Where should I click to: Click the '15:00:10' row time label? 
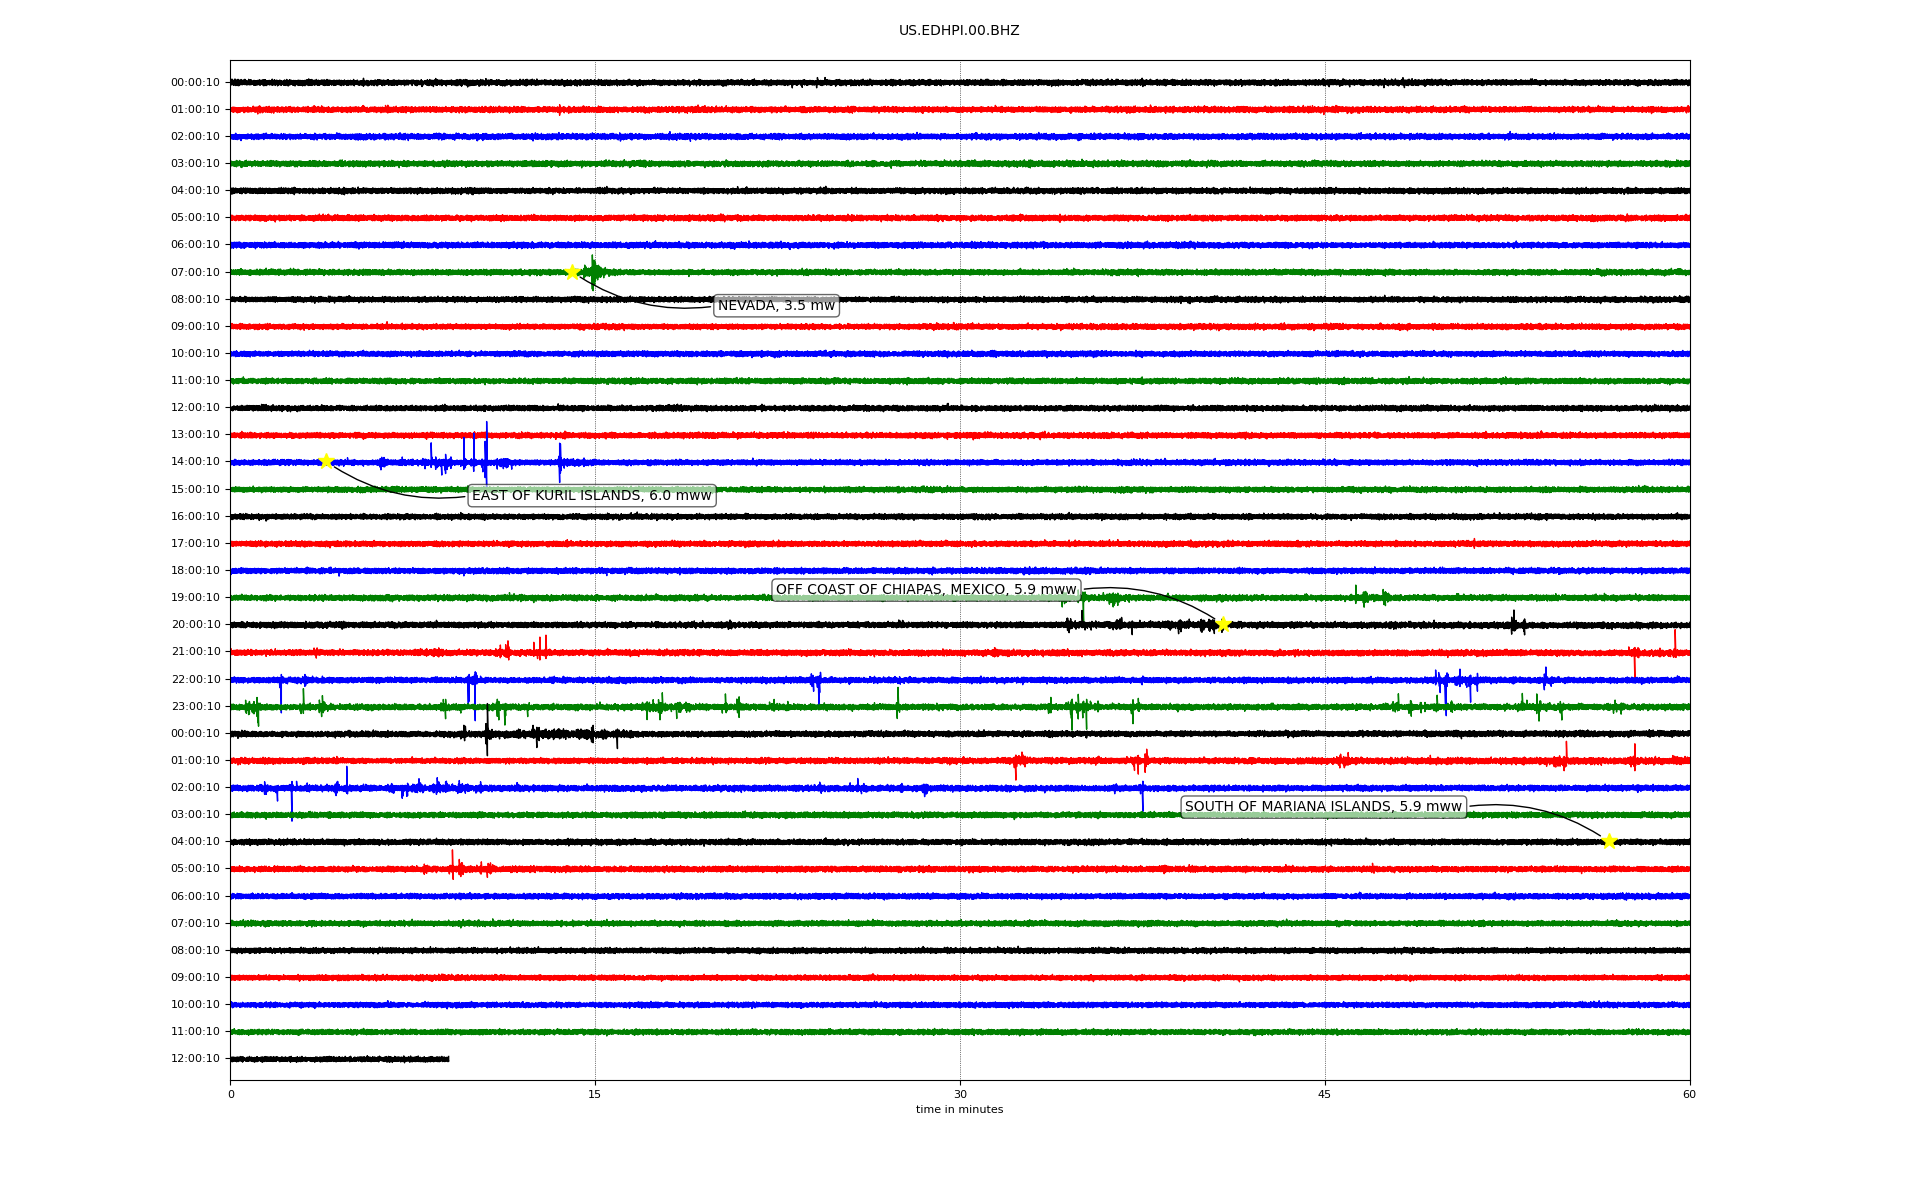point(195,490)
